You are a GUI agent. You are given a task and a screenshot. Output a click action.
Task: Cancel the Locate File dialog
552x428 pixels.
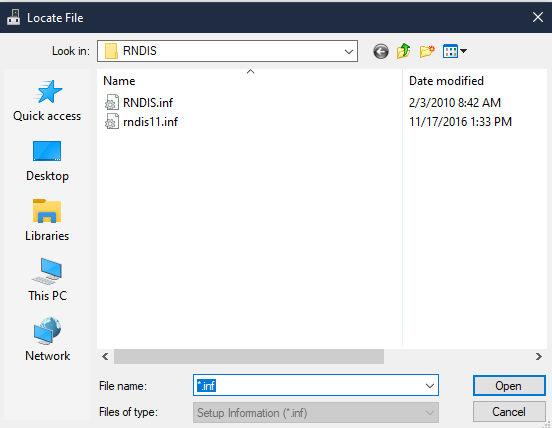click(x=509, y=411)
